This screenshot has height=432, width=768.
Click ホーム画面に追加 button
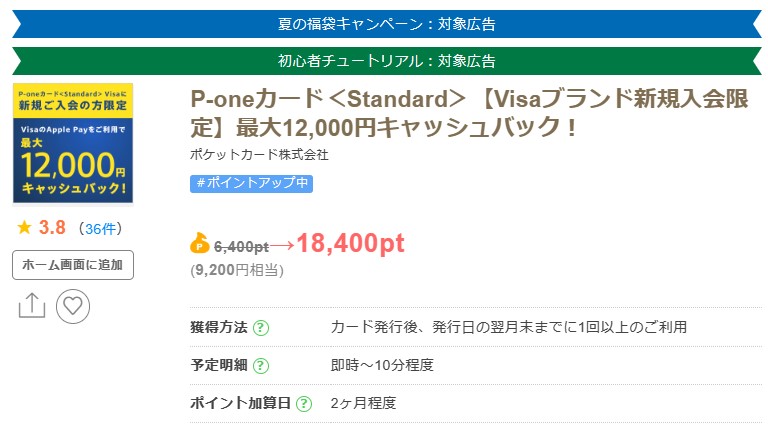(x=73, y=265)
